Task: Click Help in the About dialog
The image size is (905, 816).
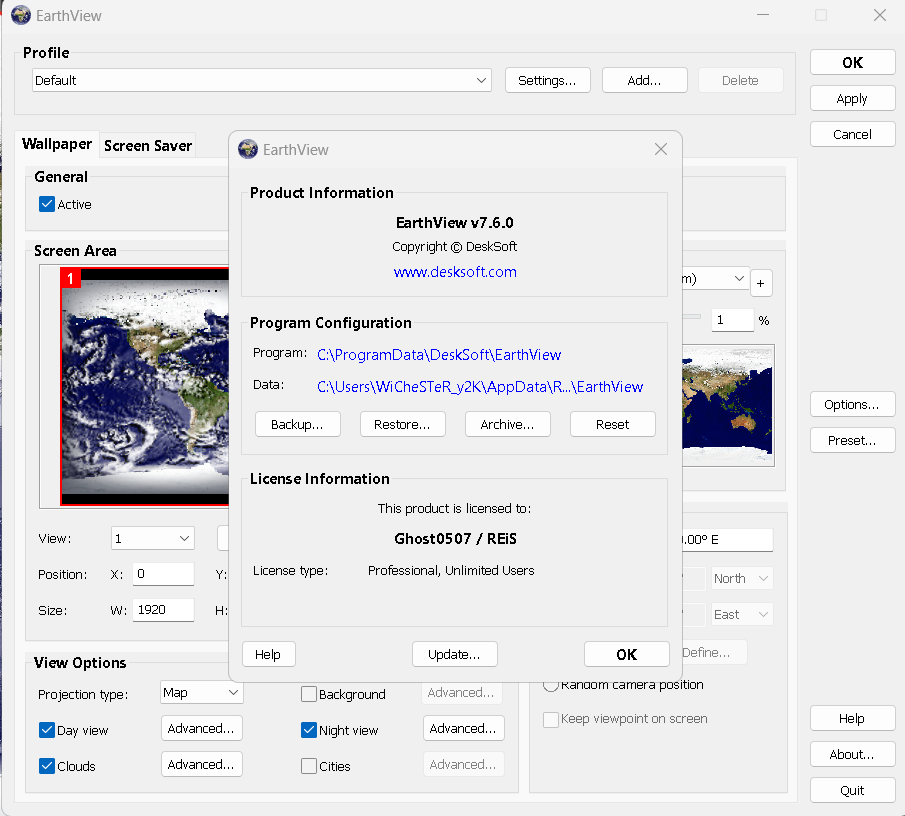Action: pos(268,654)
